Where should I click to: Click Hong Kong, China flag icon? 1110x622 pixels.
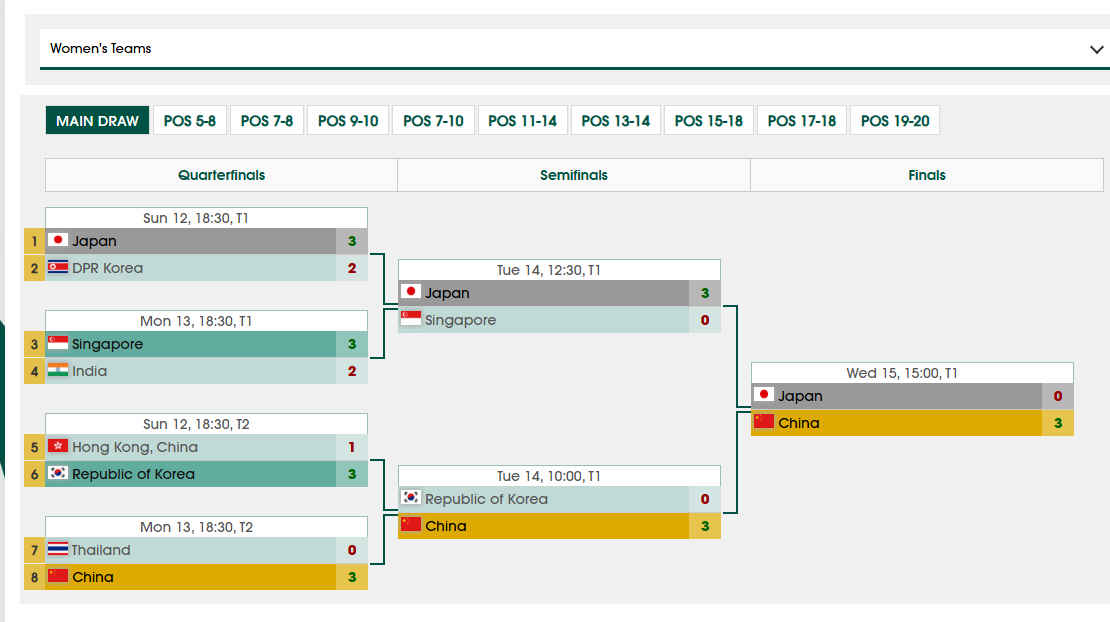coord(58,446)
